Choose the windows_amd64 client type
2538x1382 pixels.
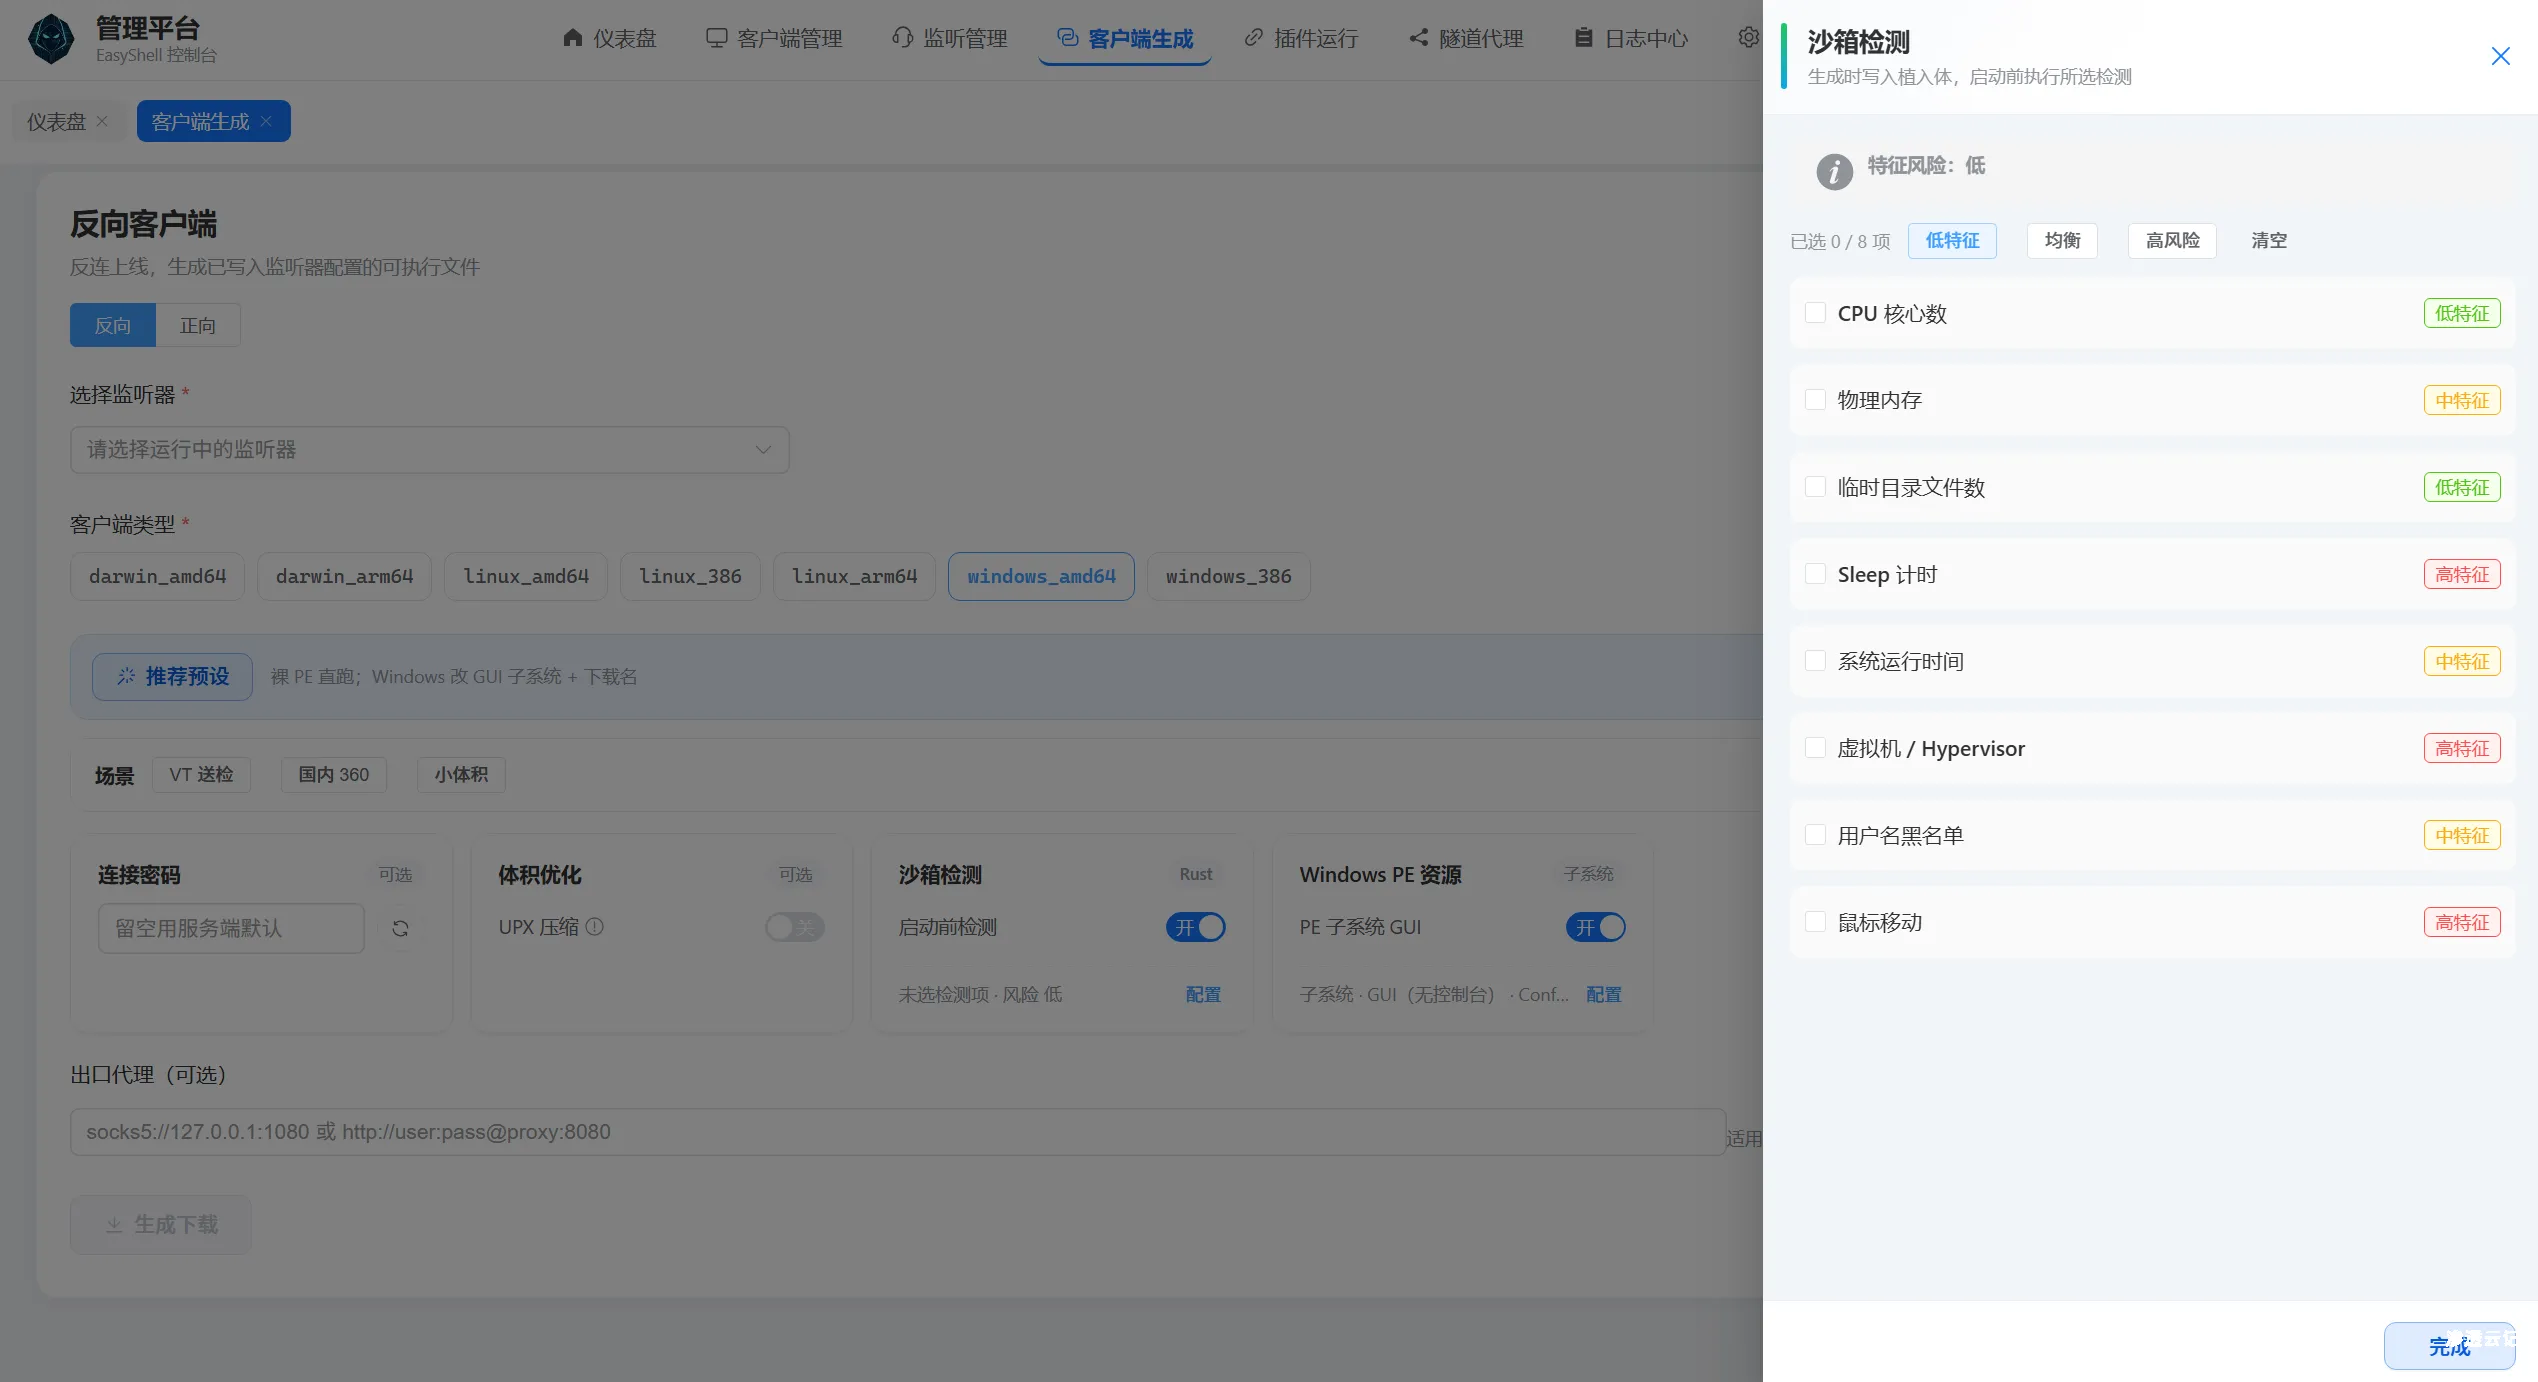(x=1041, y=576)
